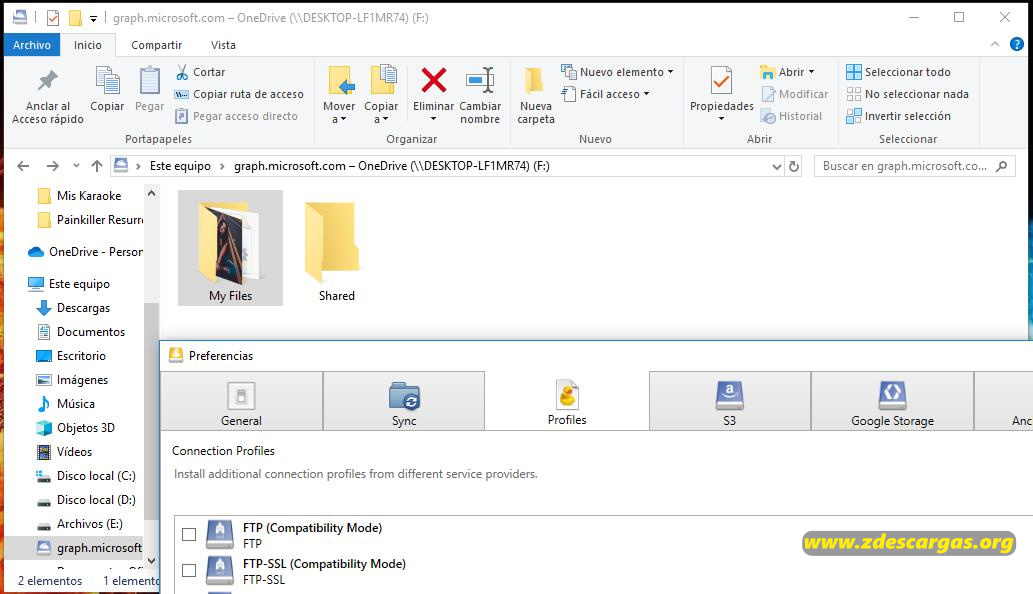Enable FTP-SSL (Compatibility Mode) profile checkbox
Screen dimensions: 1033x594
[189, 570]
